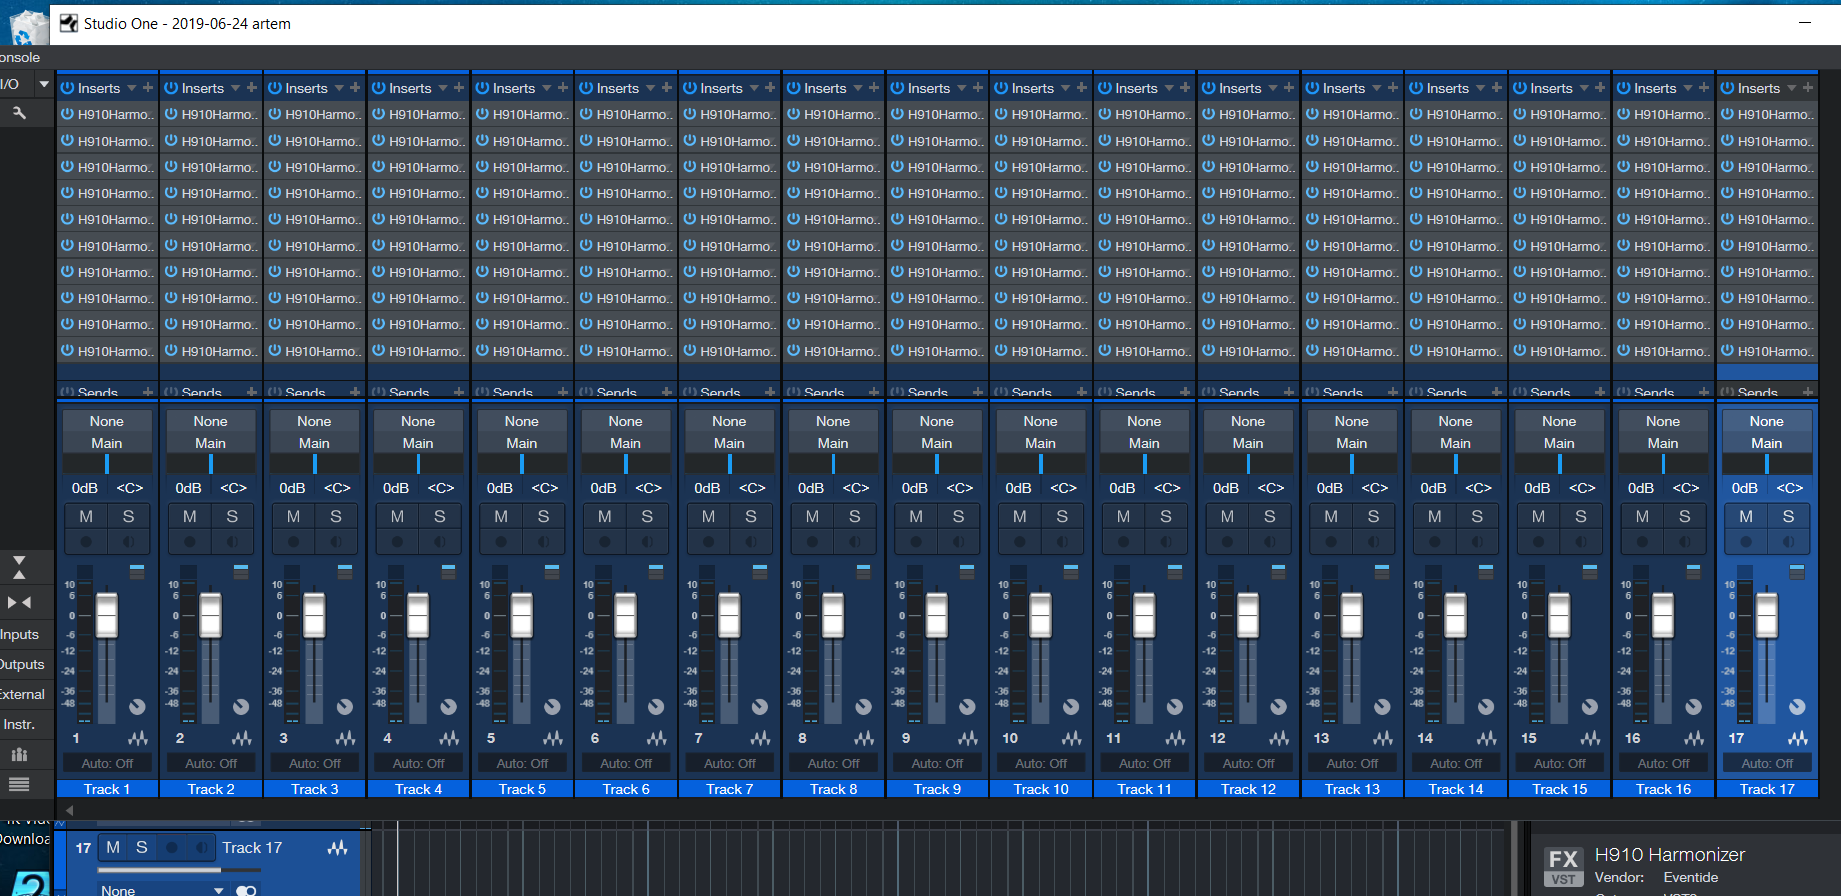Show the Instr. section in console sidebar
This screenshot has width=1841, height=896.
(x=19, y=724)
